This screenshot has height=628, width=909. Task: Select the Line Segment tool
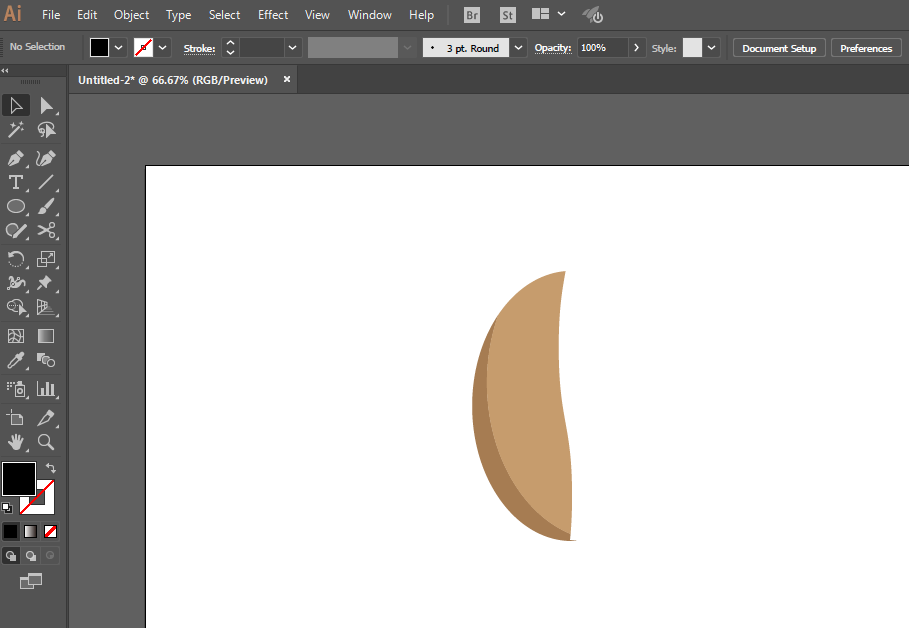pos(46,182)
